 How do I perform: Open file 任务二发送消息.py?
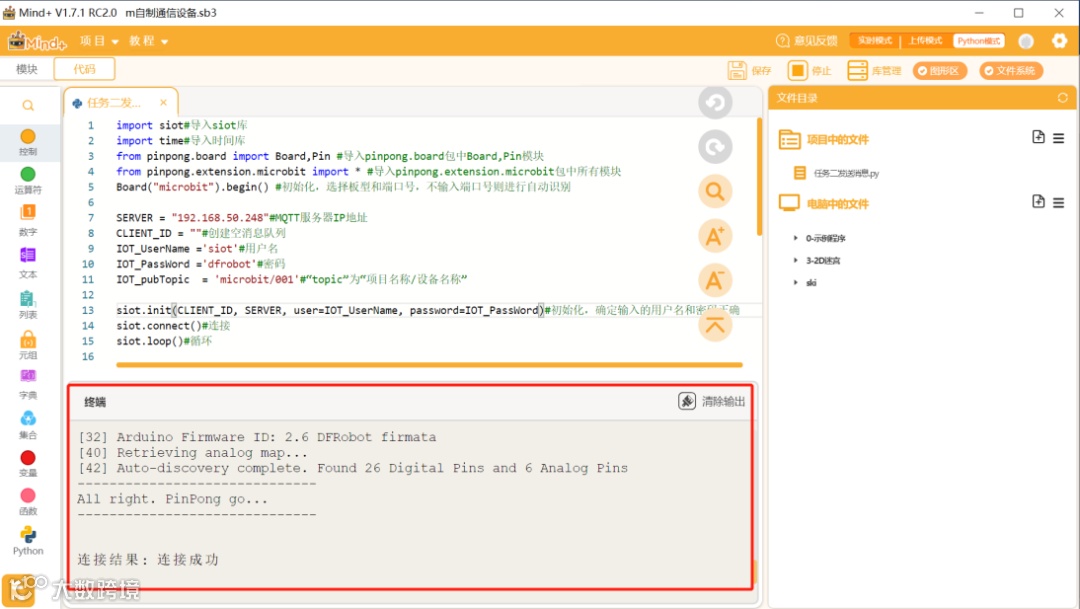(x=846, y=174)
